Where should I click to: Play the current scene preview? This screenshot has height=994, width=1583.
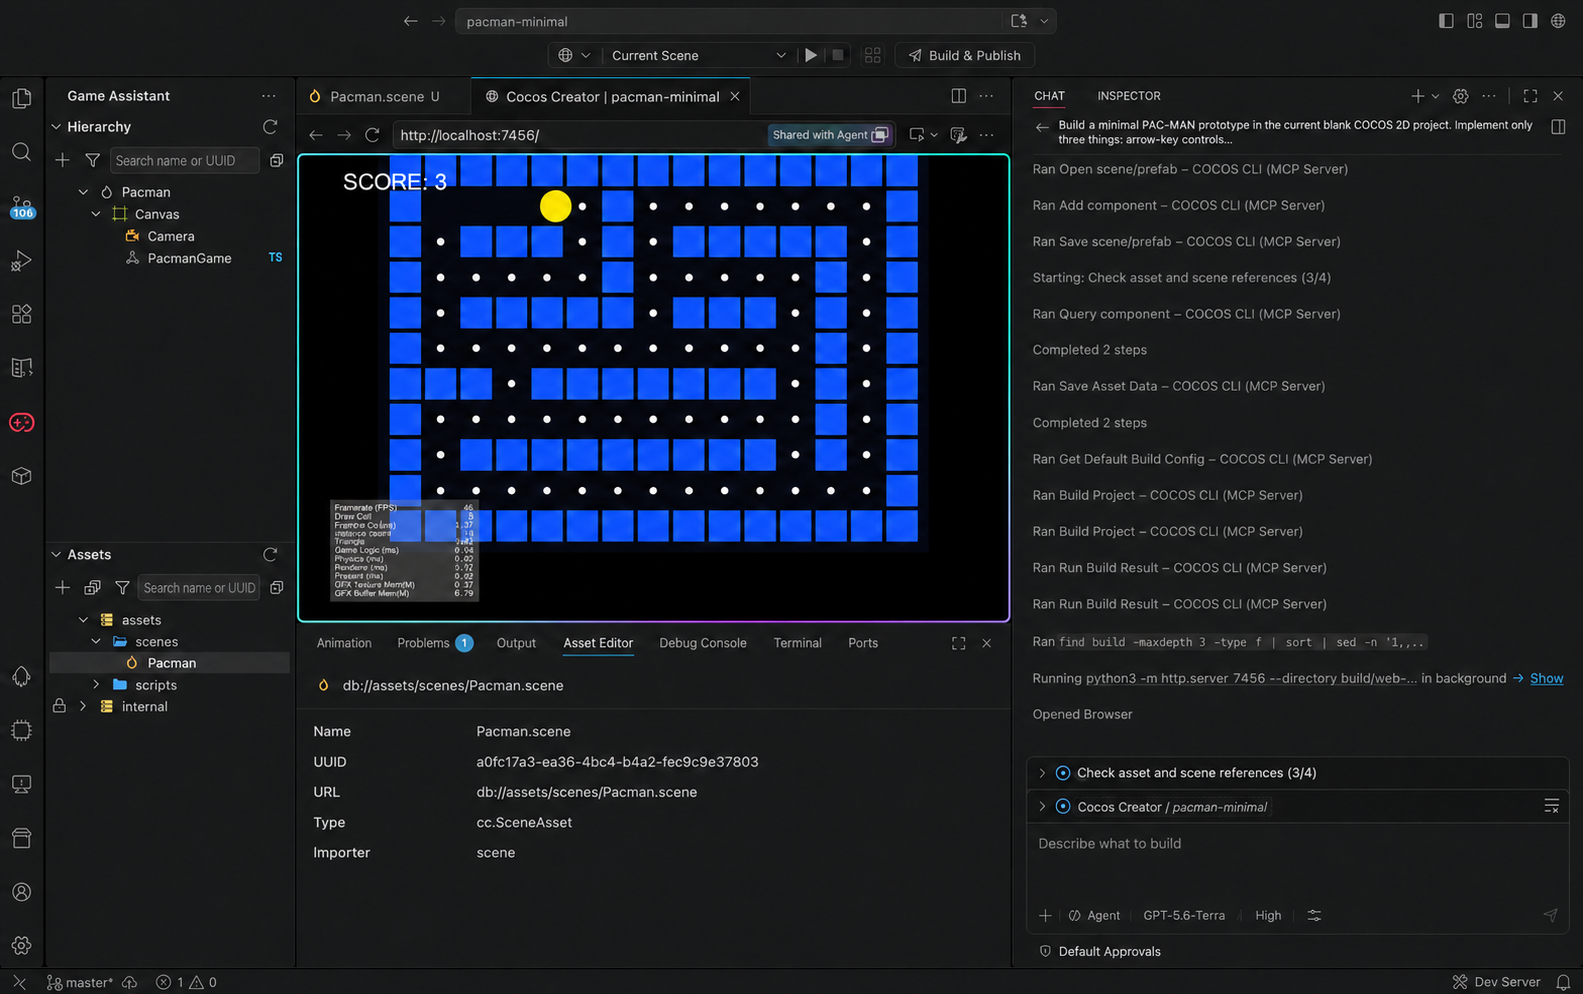pyautogui.click(x=811, y=55)
